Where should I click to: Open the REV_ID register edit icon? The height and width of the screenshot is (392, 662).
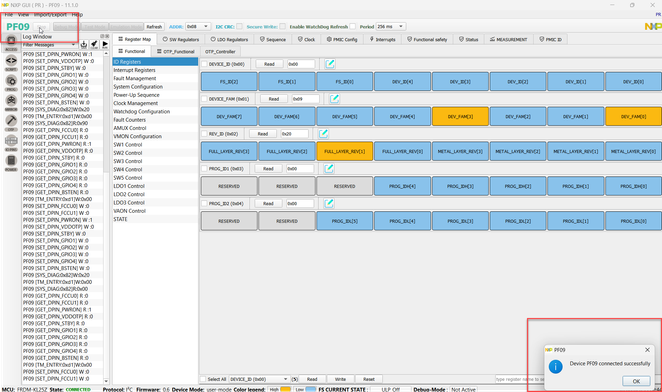click(x=323, y=133)
